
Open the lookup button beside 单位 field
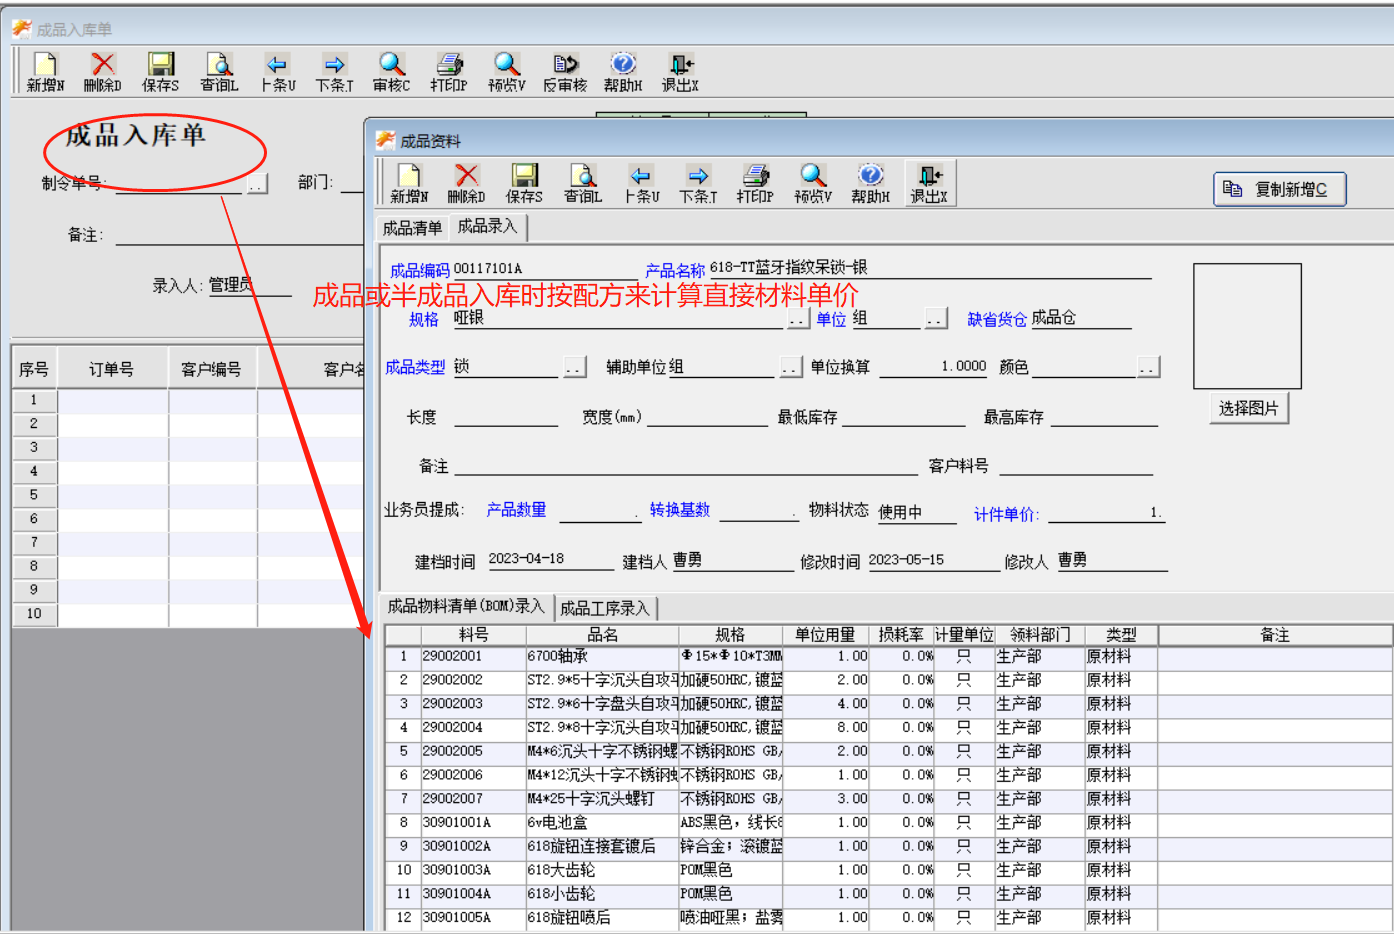(x=935, y=319)
